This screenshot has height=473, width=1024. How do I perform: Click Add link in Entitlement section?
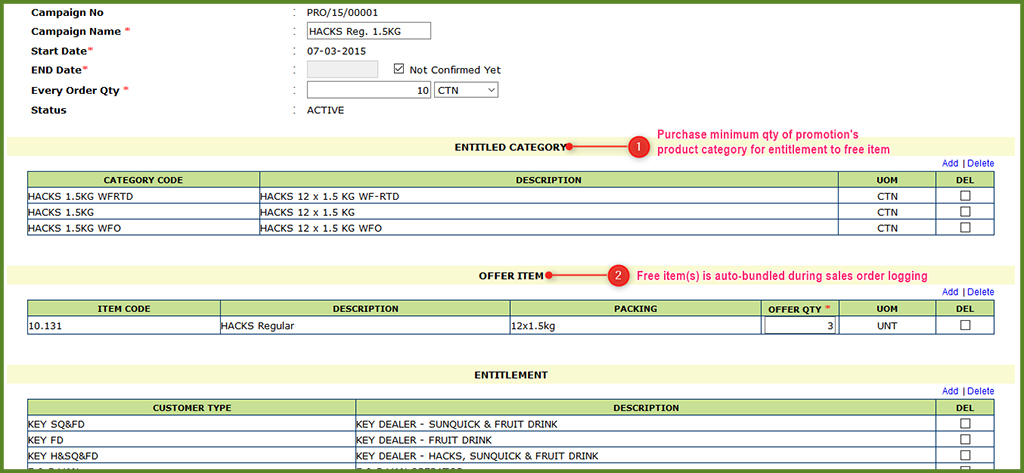click(950, 391)
